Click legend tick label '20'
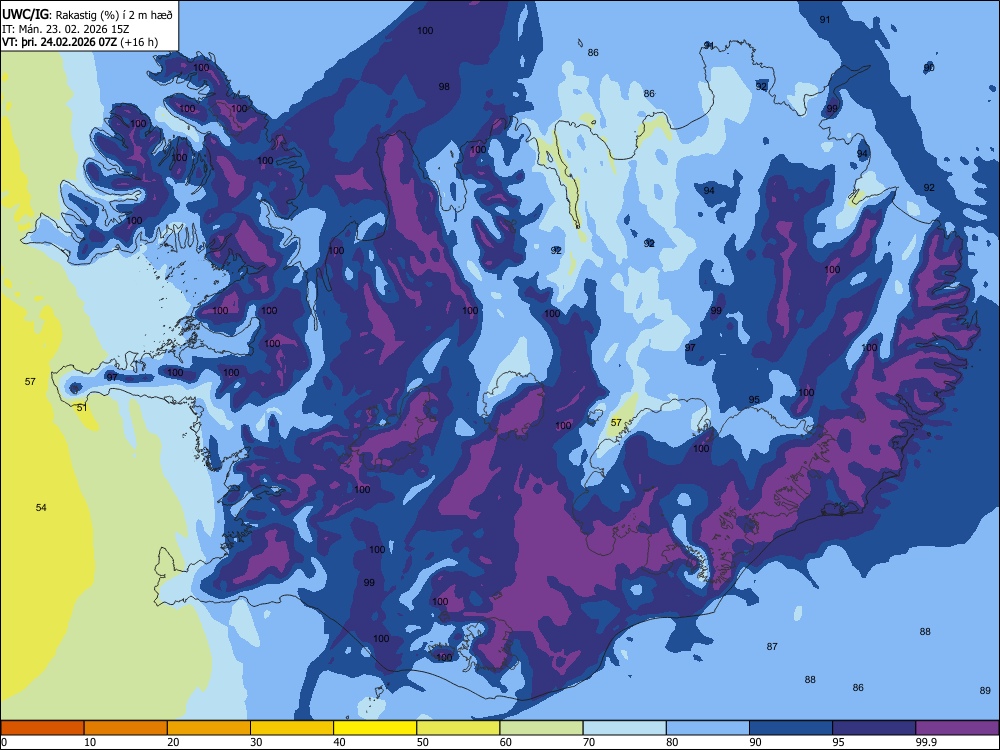 [173, 742]
